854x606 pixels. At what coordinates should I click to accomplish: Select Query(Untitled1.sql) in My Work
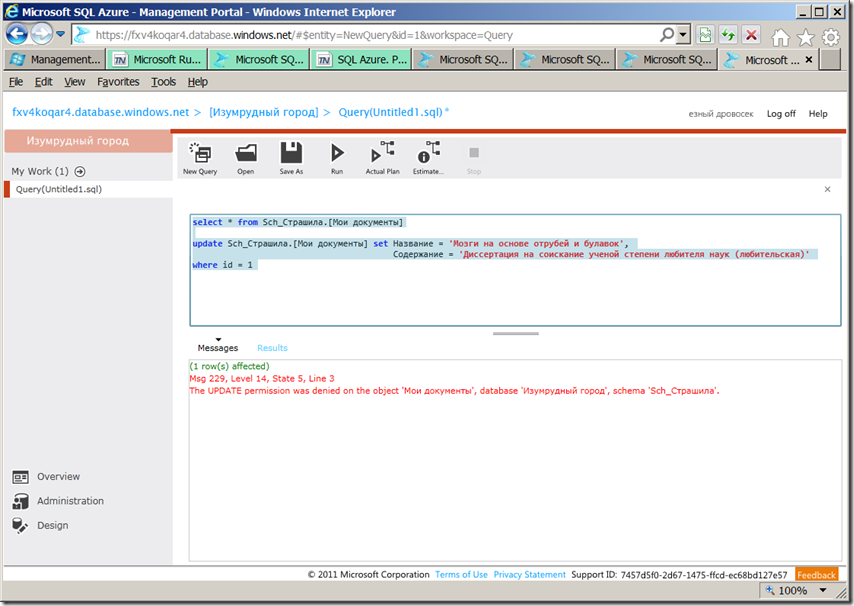[x=88, y=189]
